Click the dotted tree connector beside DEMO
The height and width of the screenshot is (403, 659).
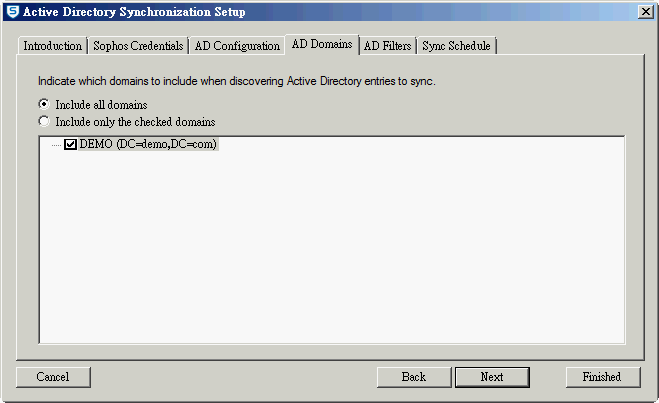(x=56, y=145)
